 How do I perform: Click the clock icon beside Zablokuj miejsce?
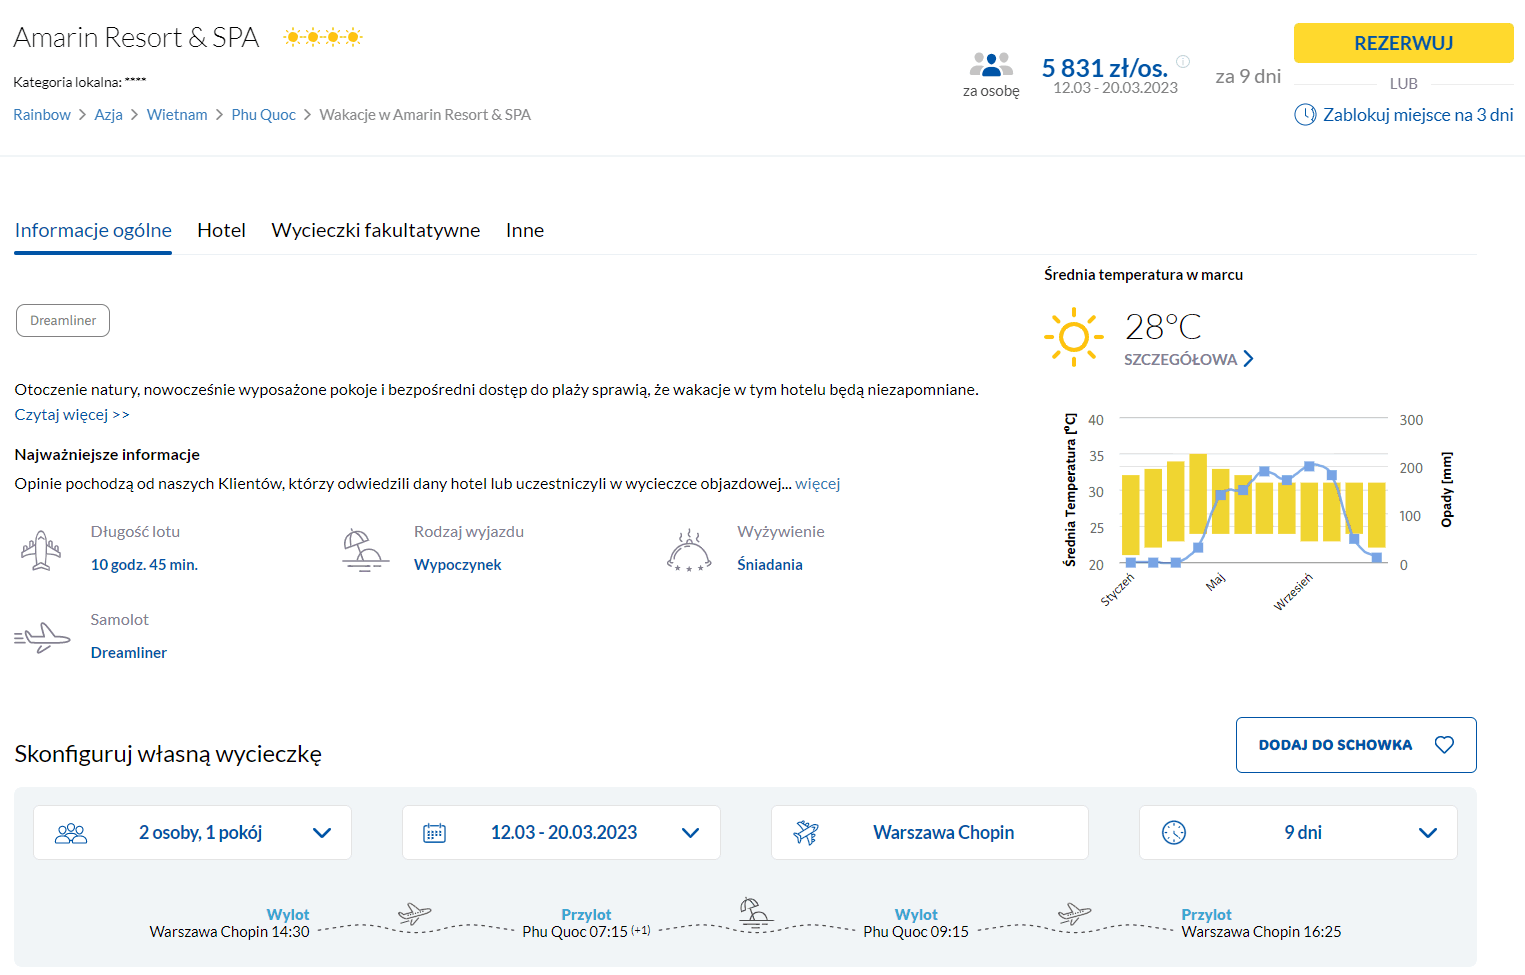pyautogui.click(x=1305, y=115)
